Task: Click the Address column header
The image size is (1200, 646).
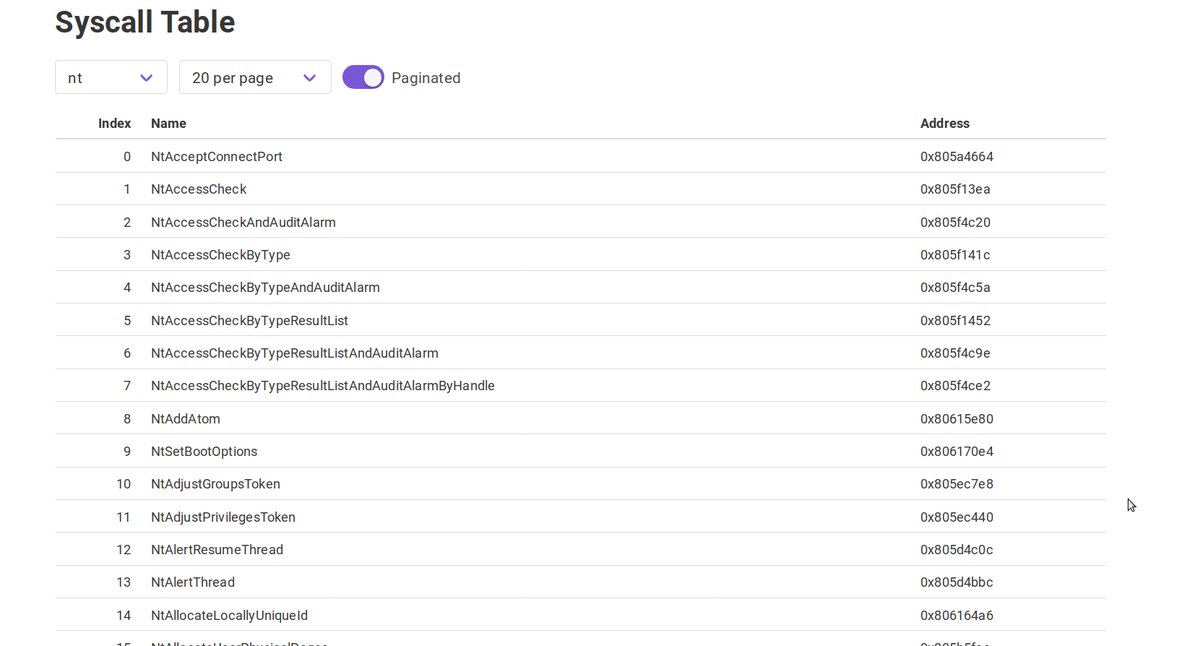Action: [x=945, y=124]
